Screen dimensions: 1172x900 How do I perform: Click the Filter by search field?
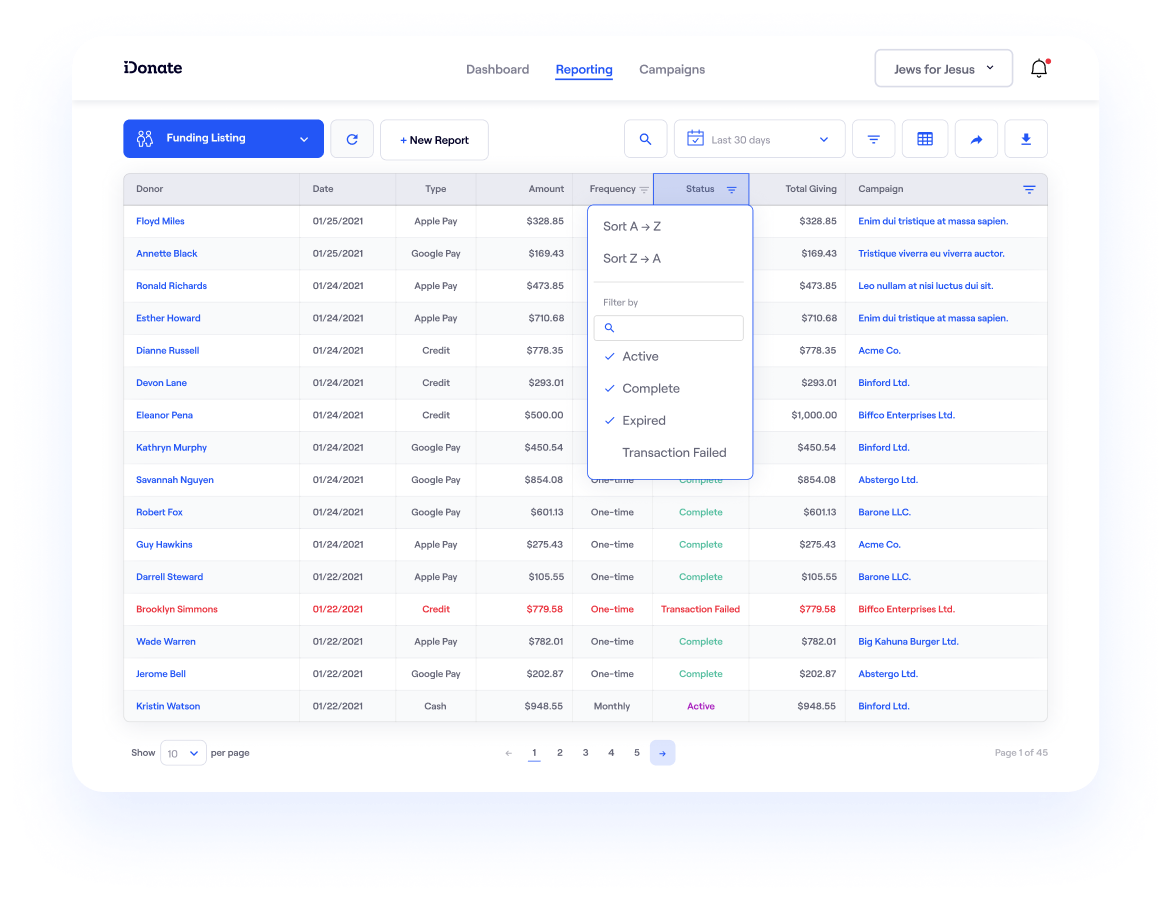pyautogui.click(x=669, y=327)
